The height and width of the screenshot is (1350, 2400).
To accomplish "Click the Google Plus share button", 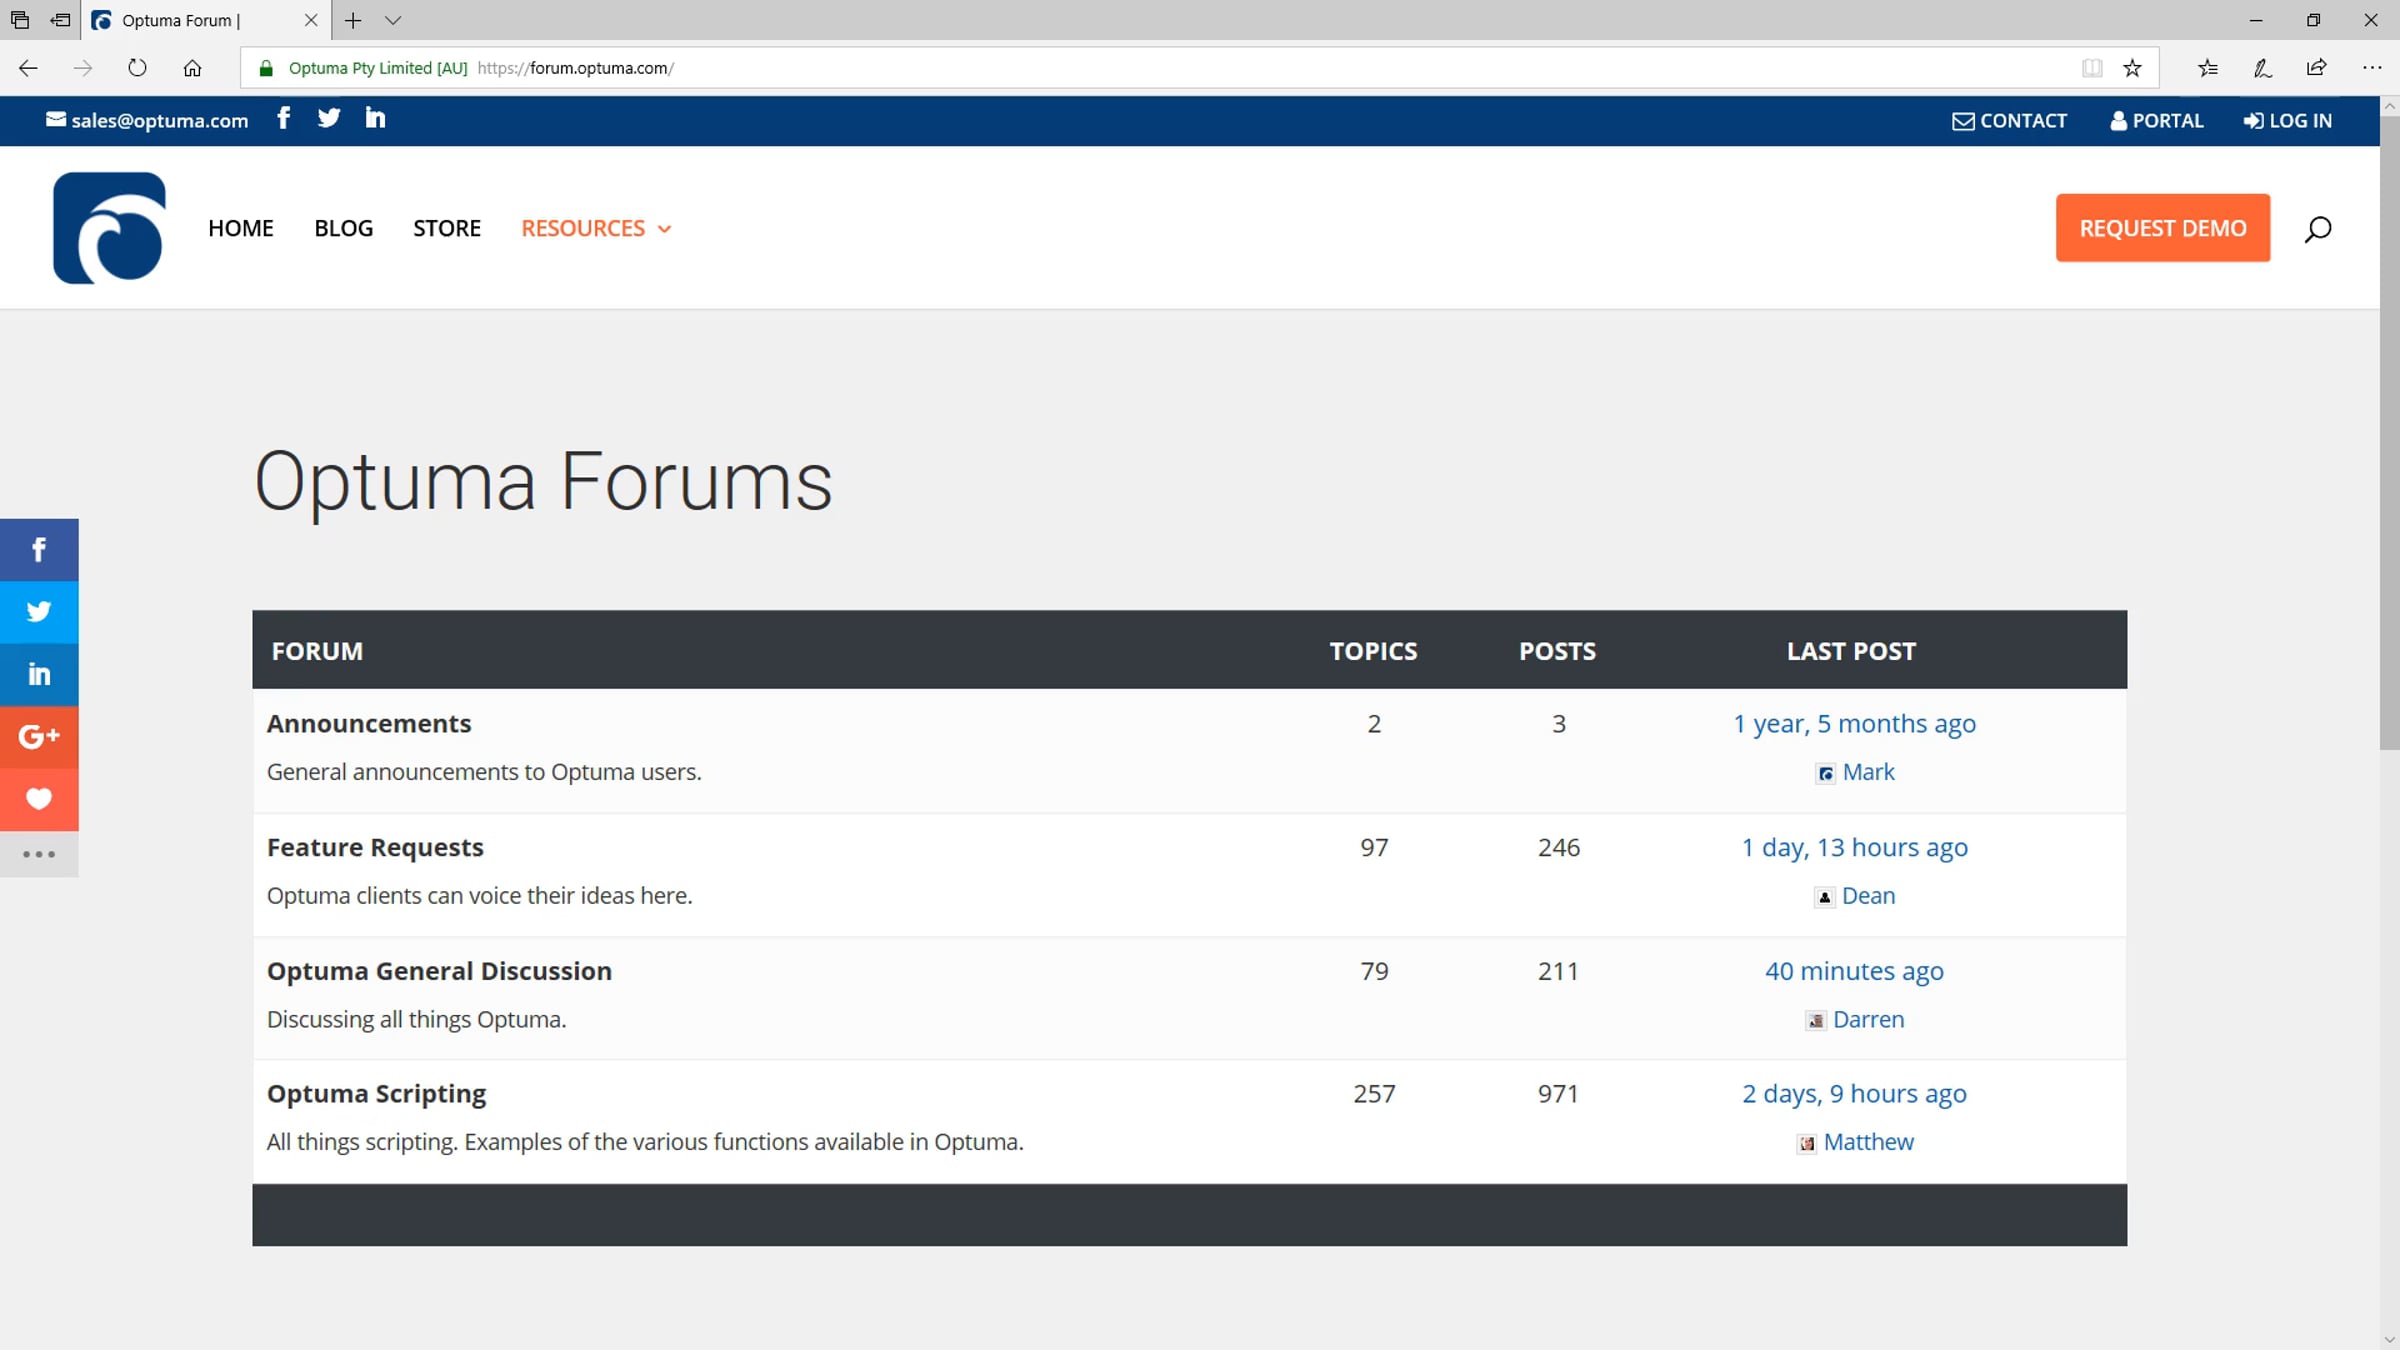I will click(39, 737).
